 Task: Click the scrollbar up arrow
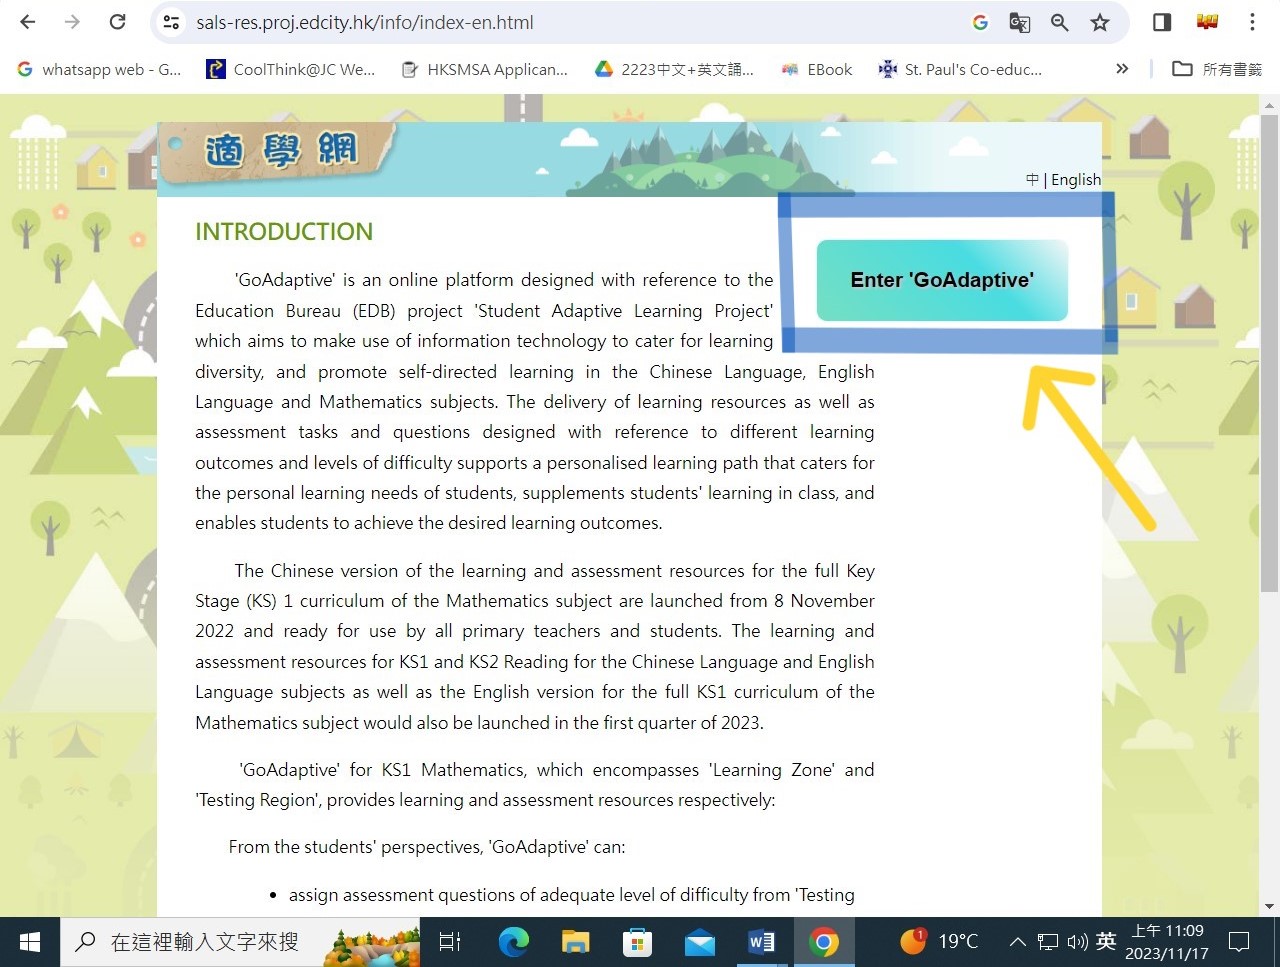coord(1270,104)
